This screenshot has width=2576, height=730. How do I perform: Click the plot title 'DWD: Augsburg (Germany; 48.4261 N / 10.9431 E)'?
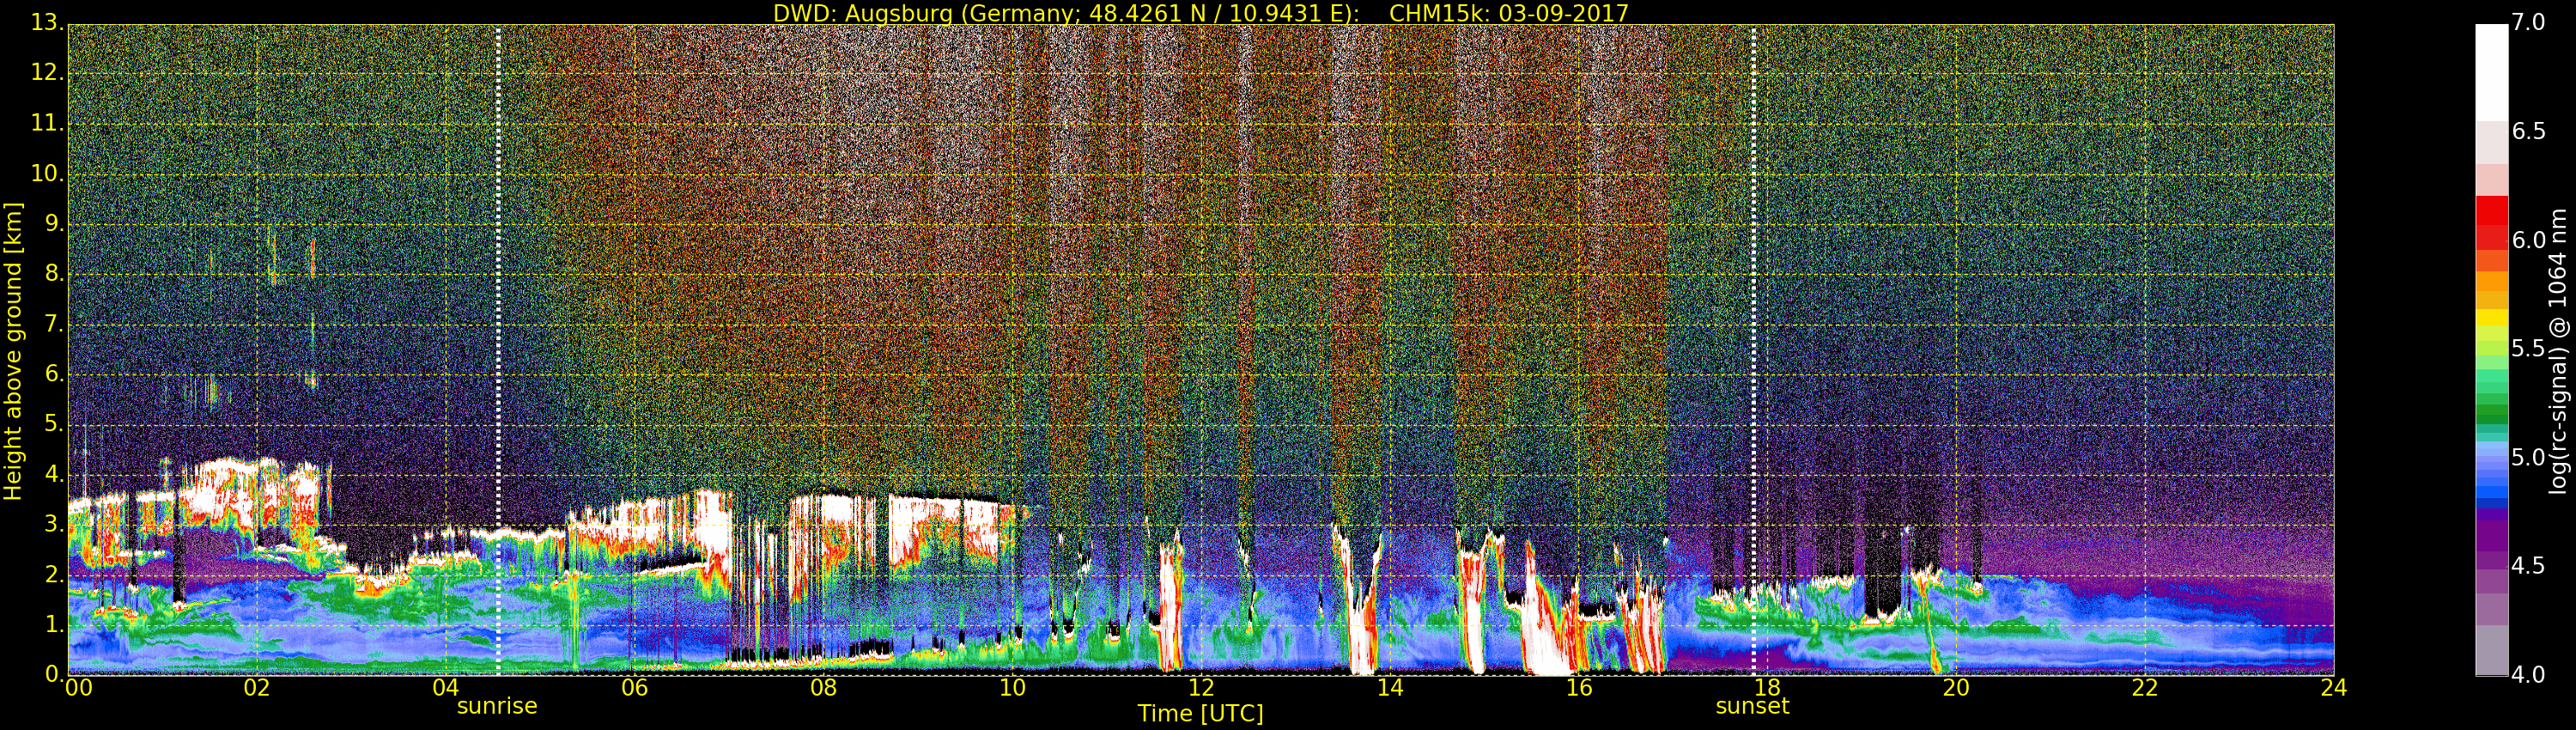[x=1066, y=13]
